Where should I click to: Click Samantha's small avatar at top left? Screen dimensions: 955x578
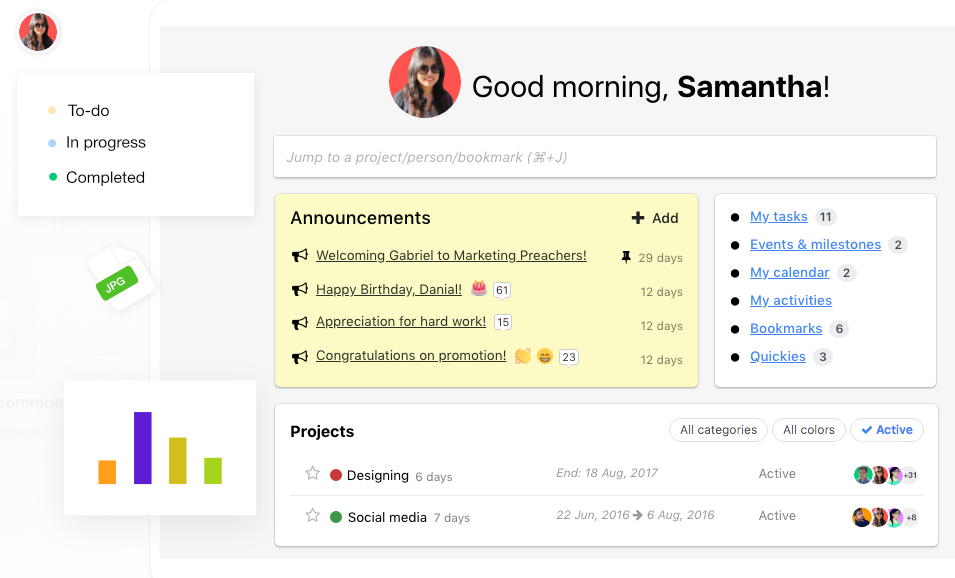coord(39,32)
